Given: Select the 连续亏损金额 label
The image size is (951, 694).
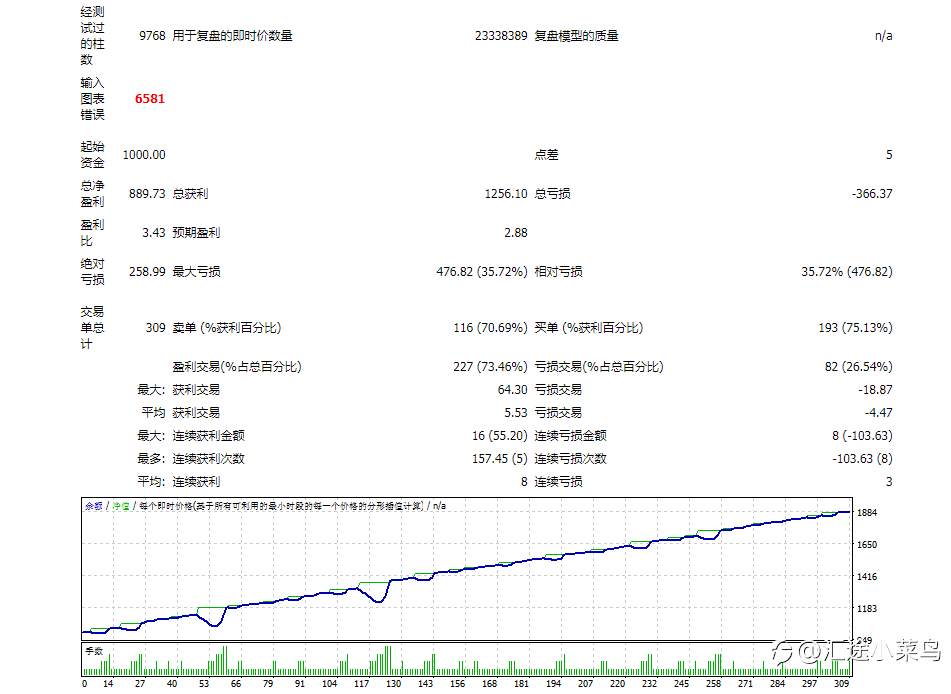Looking at the screenshot, I should point(571,436).
